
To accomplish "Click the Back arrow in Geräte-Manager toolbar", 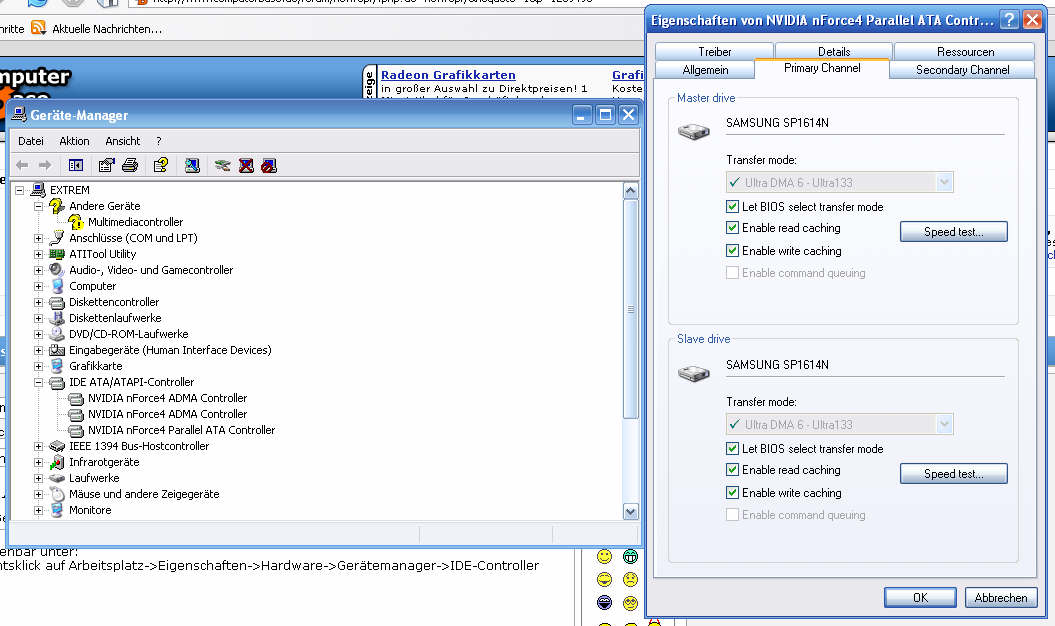I will point(22,165).
